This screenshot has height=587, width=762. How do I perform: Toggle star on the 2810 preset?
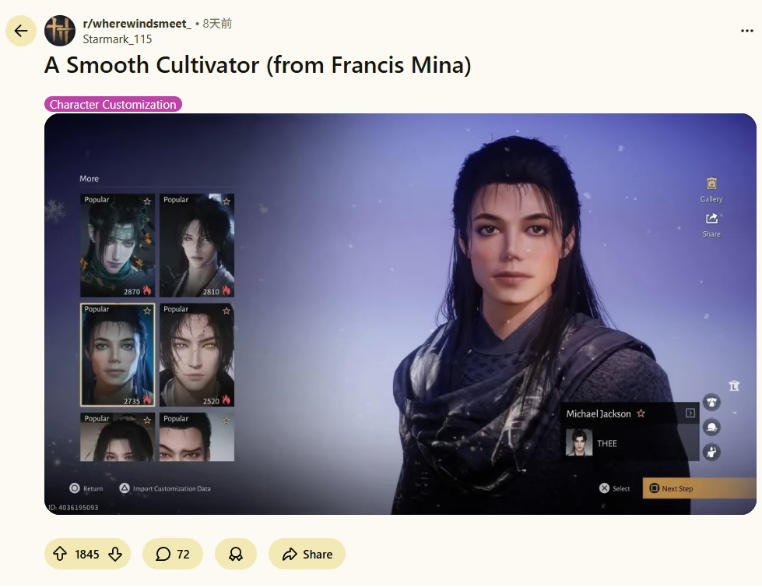click(x=226, y=201)
